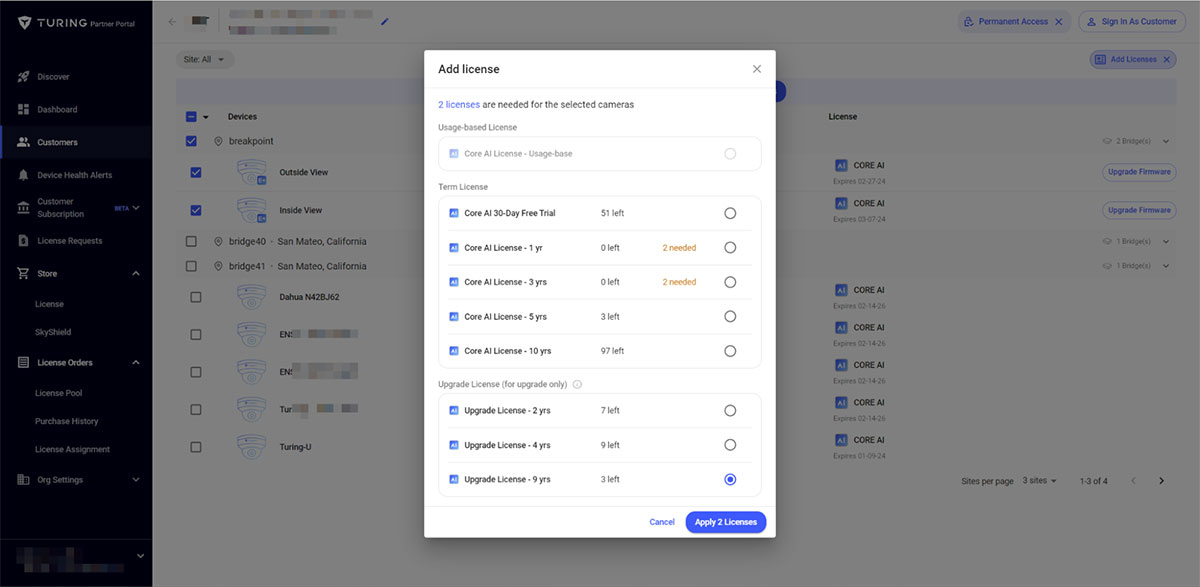Collapse the License Orders section chevron
The image size is (1200, 587).
pyautogui.click(x=136, y=362)
